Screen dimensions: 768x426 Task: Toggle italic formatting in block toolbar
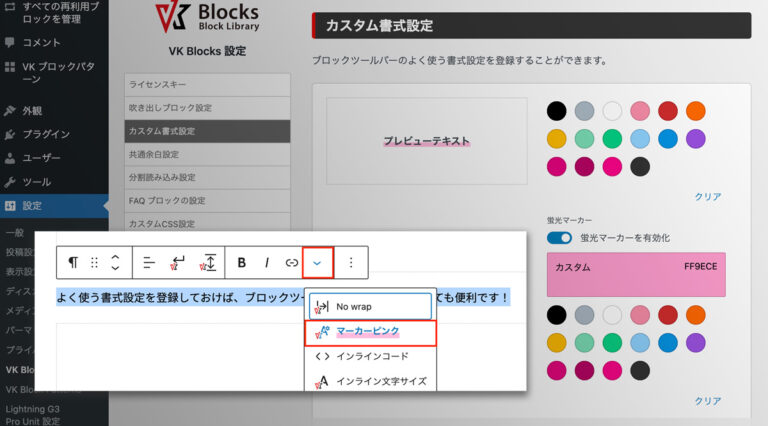tap(266, 263)
